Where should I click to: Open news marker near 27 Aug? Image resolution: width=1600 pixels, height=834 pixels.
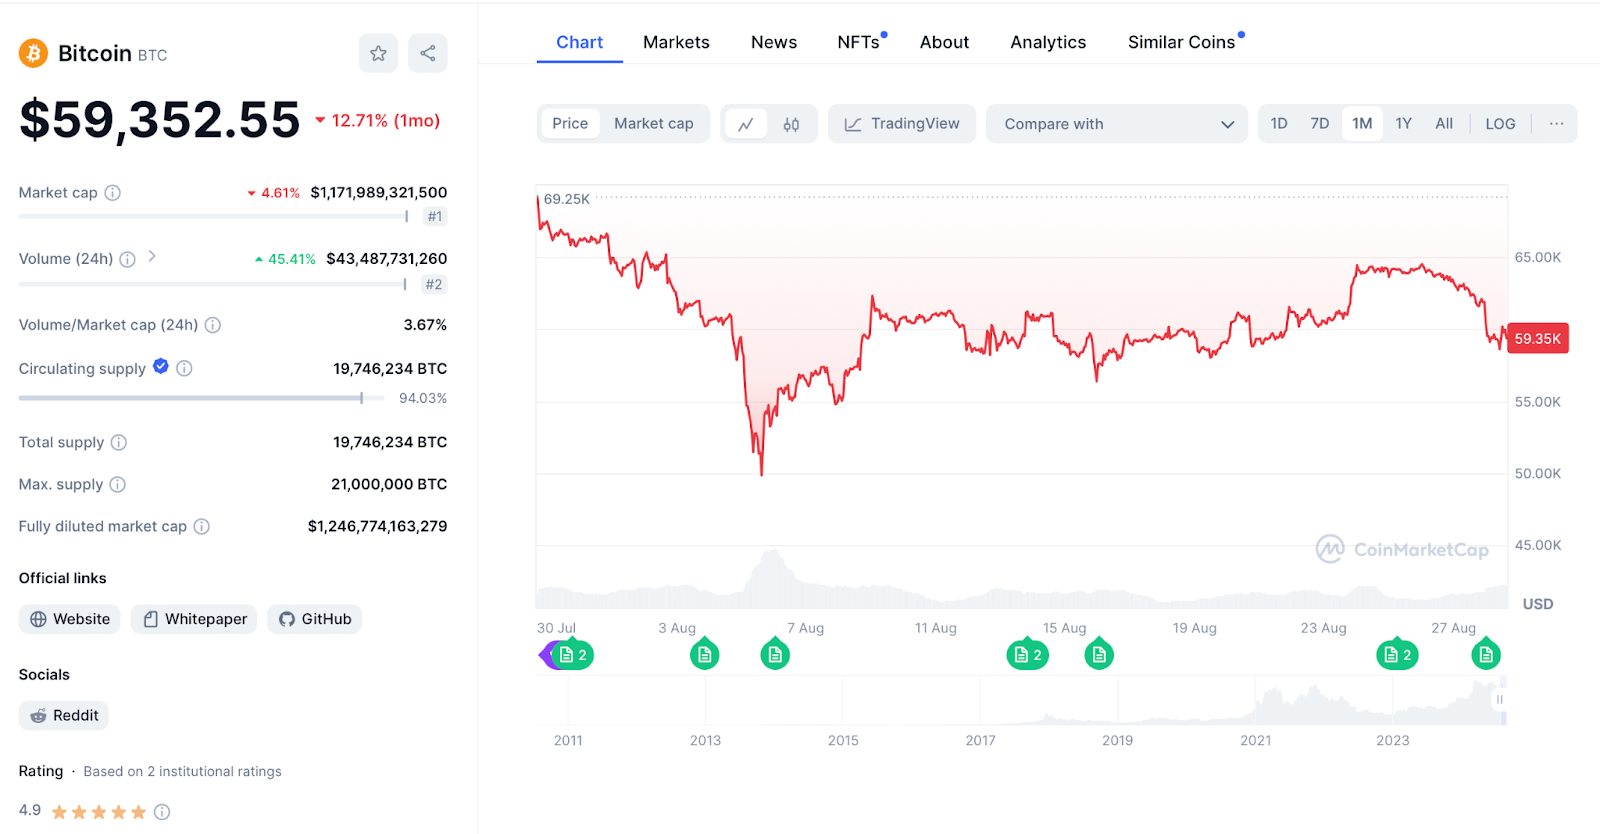pos(1486,654)
